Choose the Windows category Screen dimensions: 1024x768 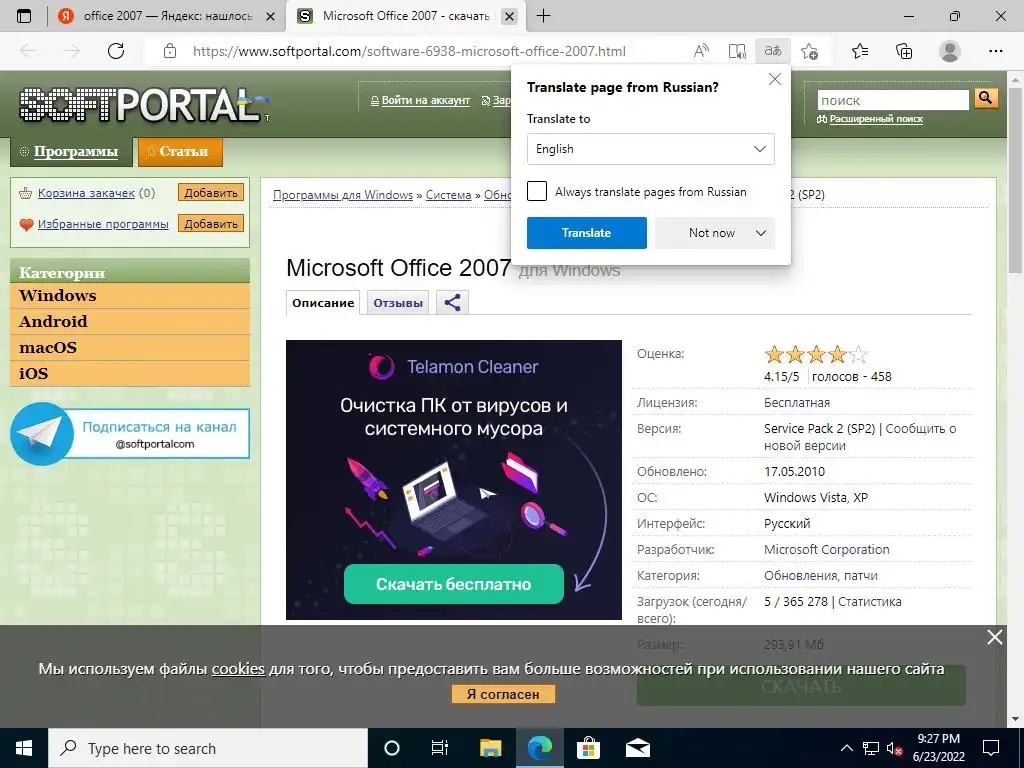(x=130, y=296)
